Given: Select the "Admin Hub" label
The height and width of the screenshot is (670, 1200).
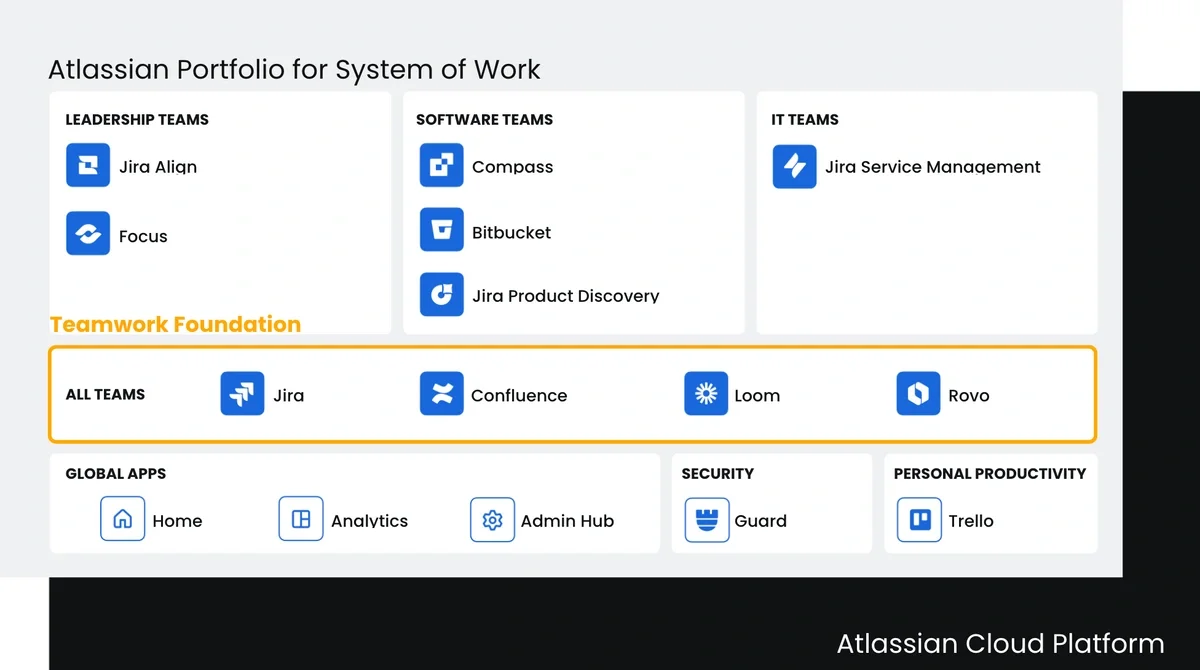Looking at the screenshot, I should pos(567,521).
